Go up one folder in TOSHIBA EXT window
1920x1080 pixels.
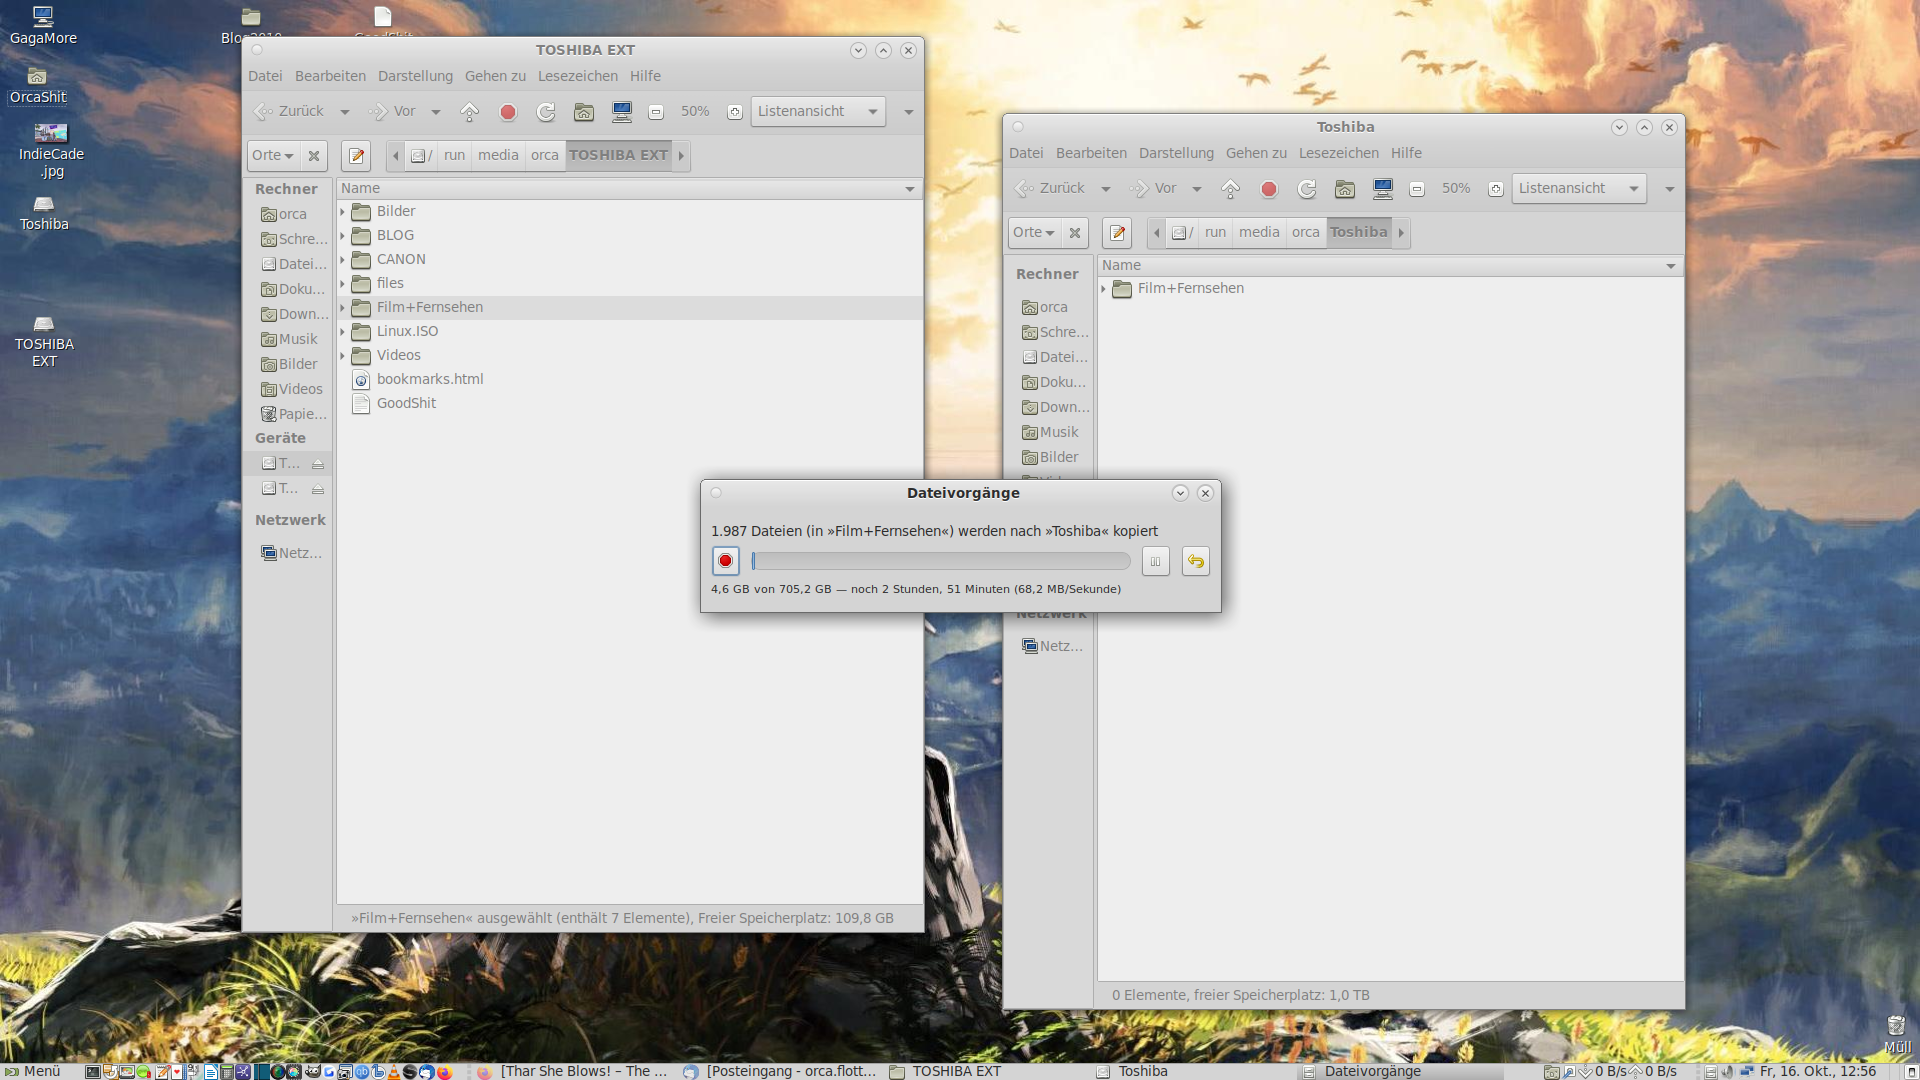pos(469,112)
